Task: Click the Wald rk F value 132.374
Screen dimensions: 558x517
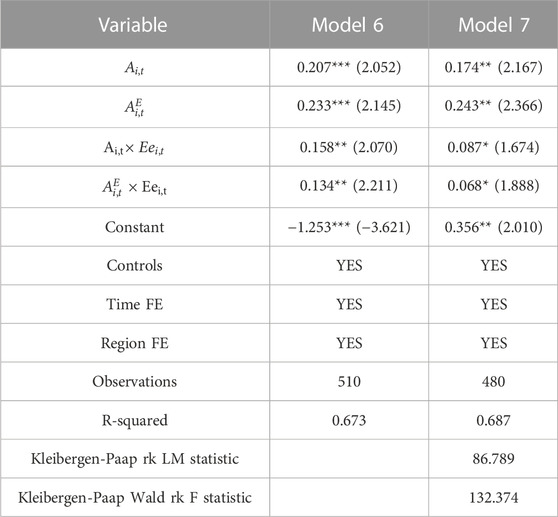Action: (x=494, y=497)
